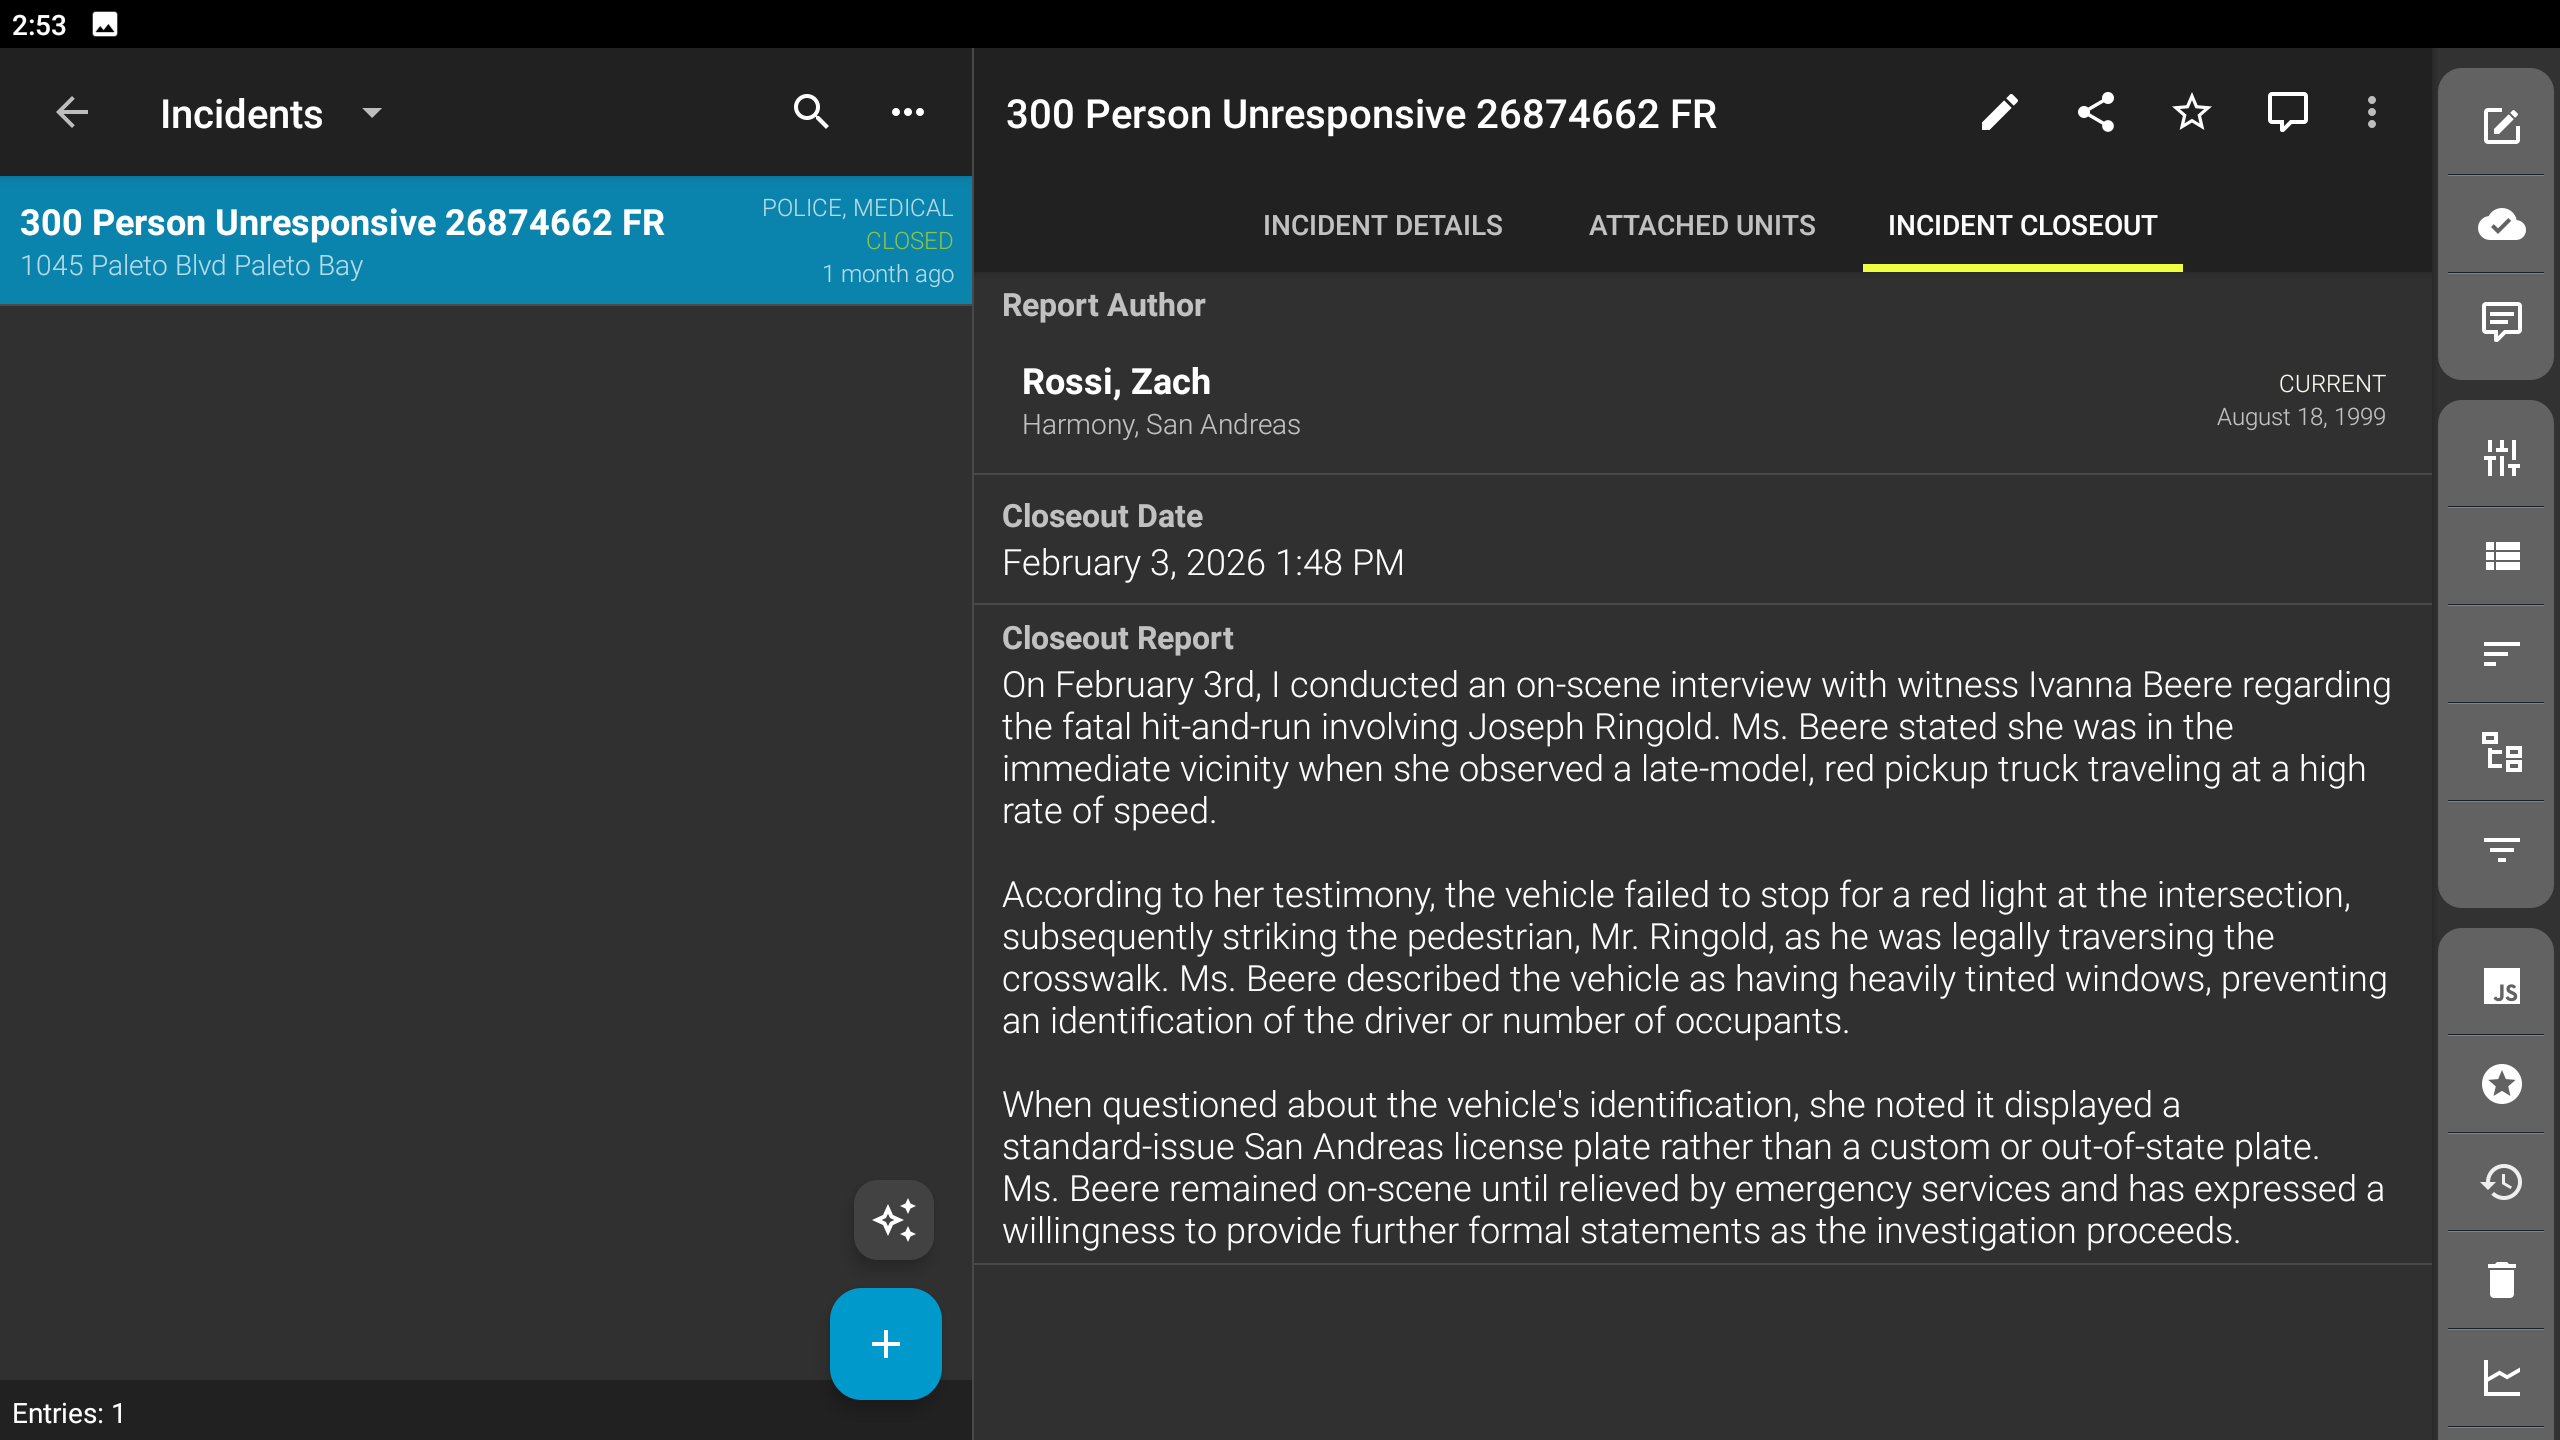Screen dimensions: 2560x1440
Task: Select the Incident Closeout tab
Action: click(x=2022, y=226)
